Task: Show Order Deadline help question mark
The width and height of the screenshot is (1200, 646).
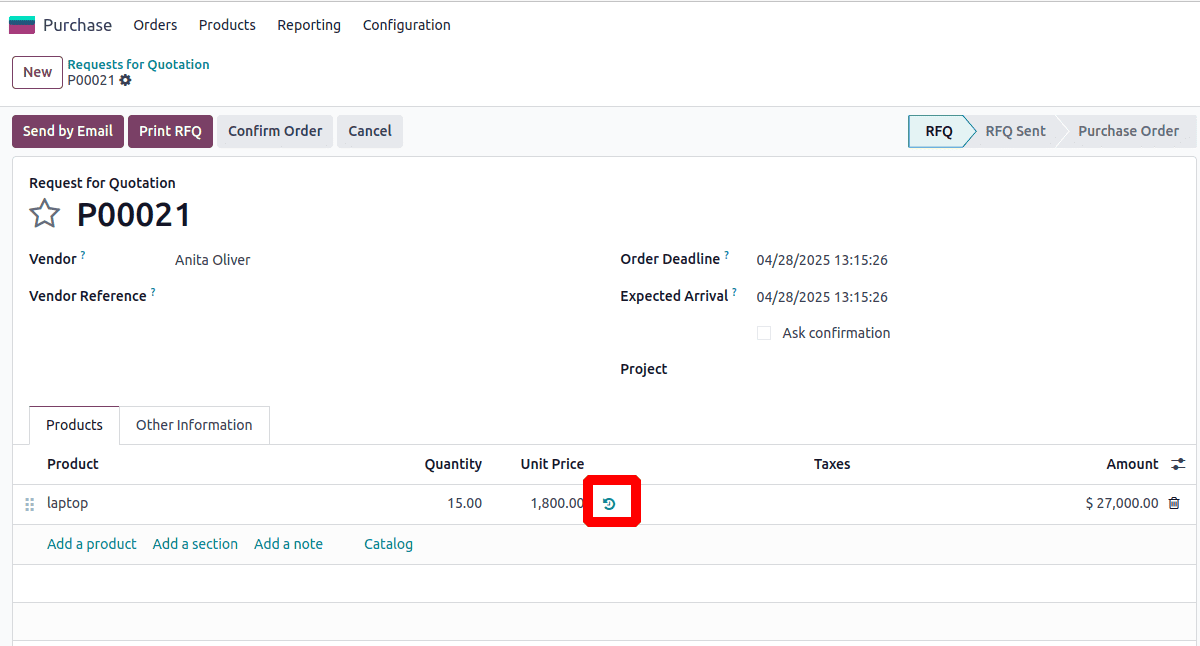Action: [x=727, y=256]
